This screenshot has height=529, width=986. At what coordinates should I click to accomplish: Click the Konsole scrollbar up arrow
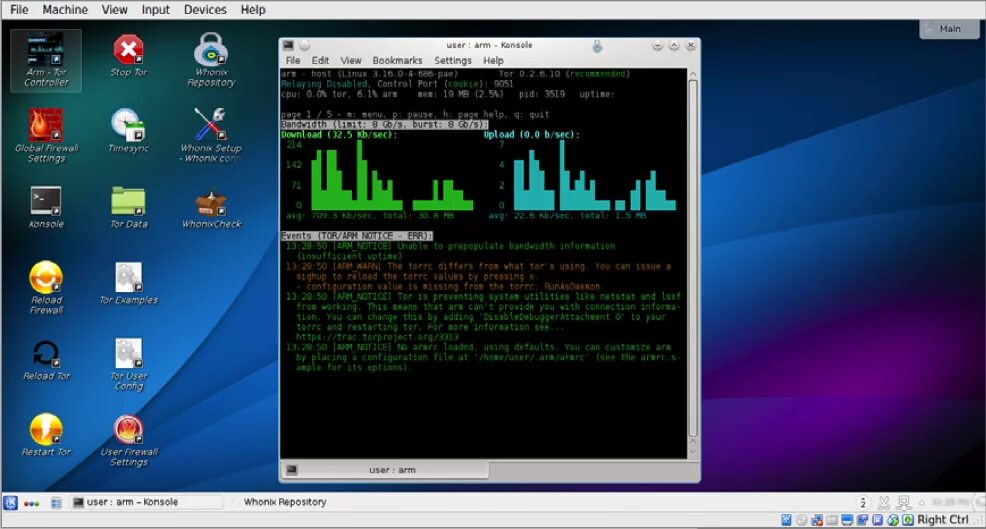[x=693, y=74]
